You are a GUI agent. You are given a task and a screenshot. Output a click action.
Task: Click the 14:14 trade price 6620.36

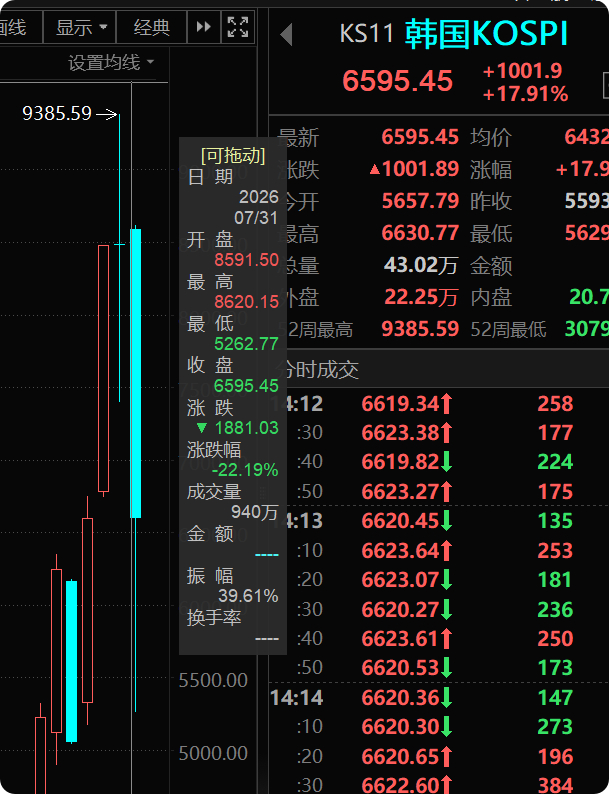[400, 698]
